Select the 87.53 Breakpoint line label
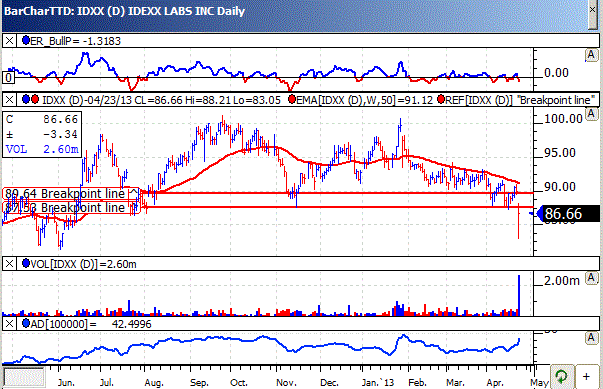 72,208
